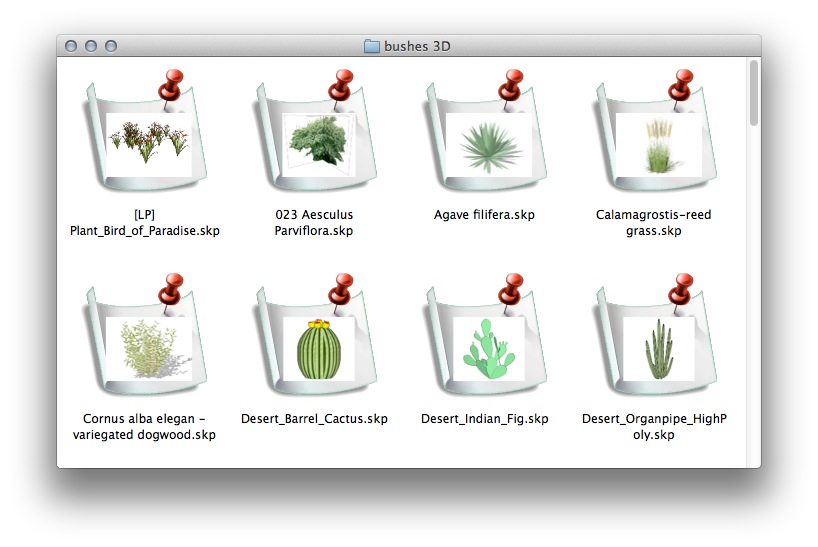
Task: Select the 023 Aesculus Parviflora.skp icon
Action: (315, 130)
